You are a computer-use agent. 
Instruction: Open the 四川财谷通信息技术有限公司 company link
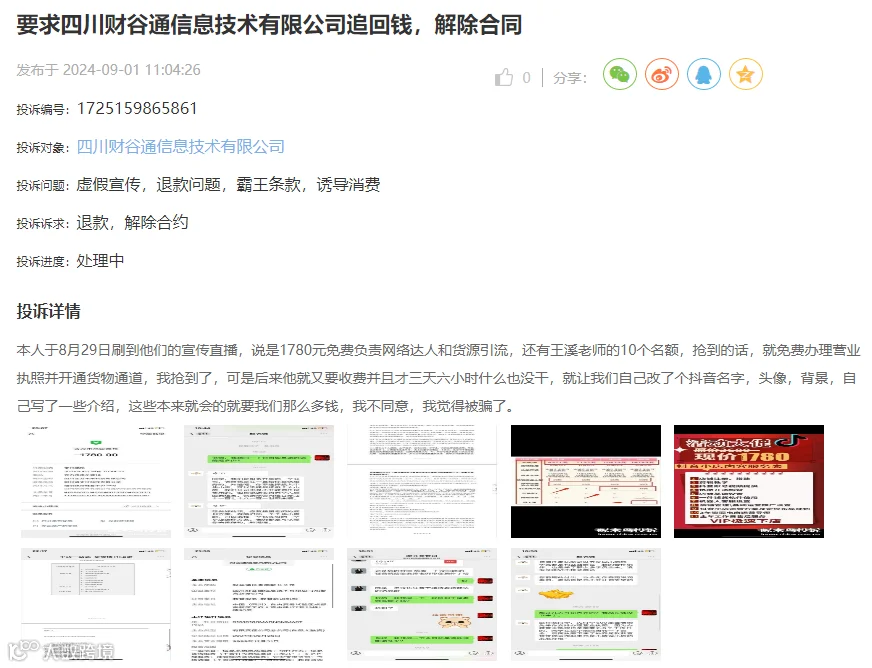pos(180,147)
